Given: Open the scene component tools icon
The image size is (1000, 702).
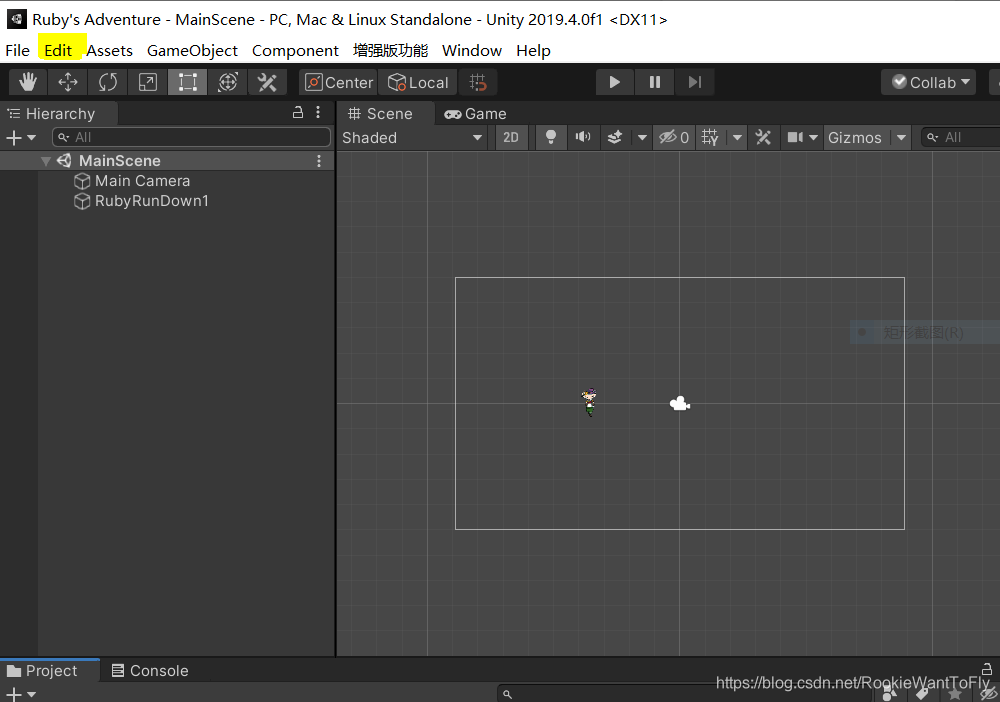Looking at the screenshot, I should point(763,138).
